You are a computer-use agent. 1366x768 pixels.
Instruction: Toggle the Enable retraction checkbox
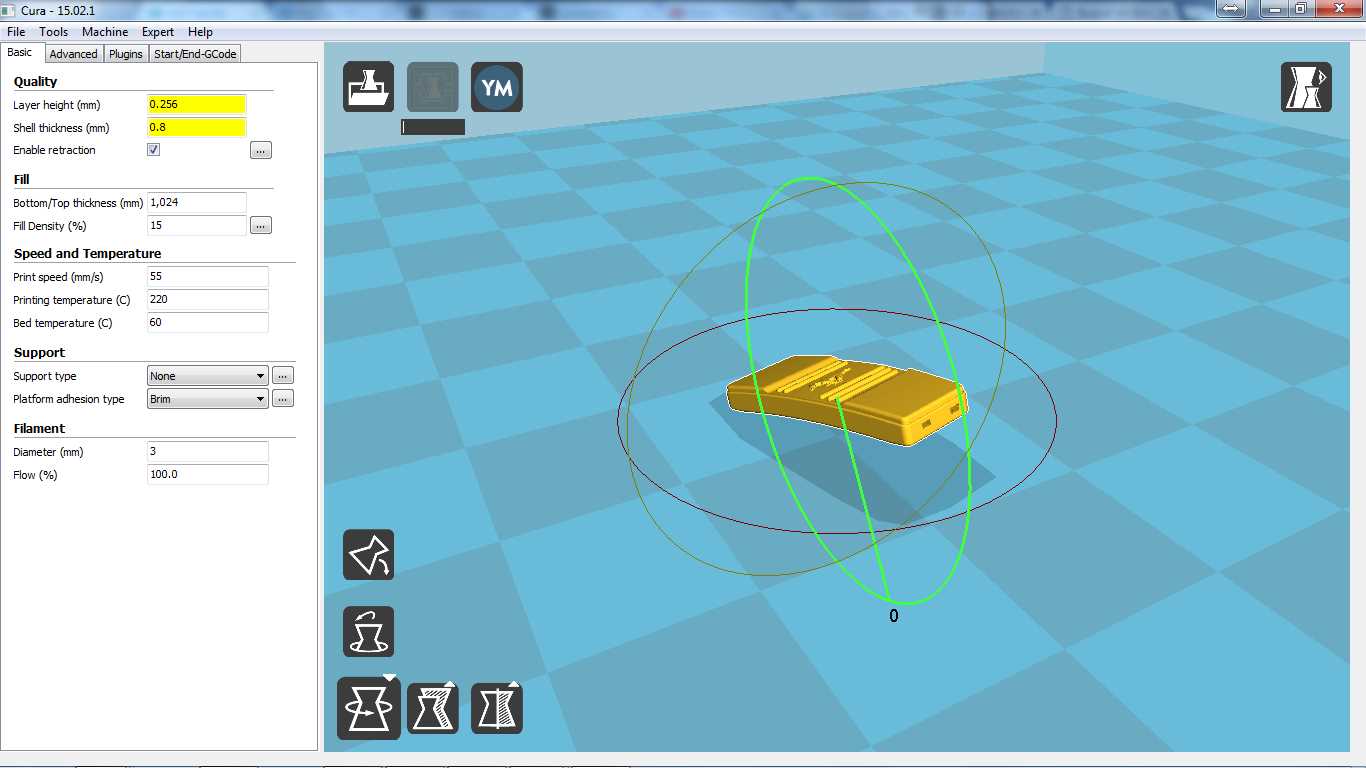click(x=153, y=150)
